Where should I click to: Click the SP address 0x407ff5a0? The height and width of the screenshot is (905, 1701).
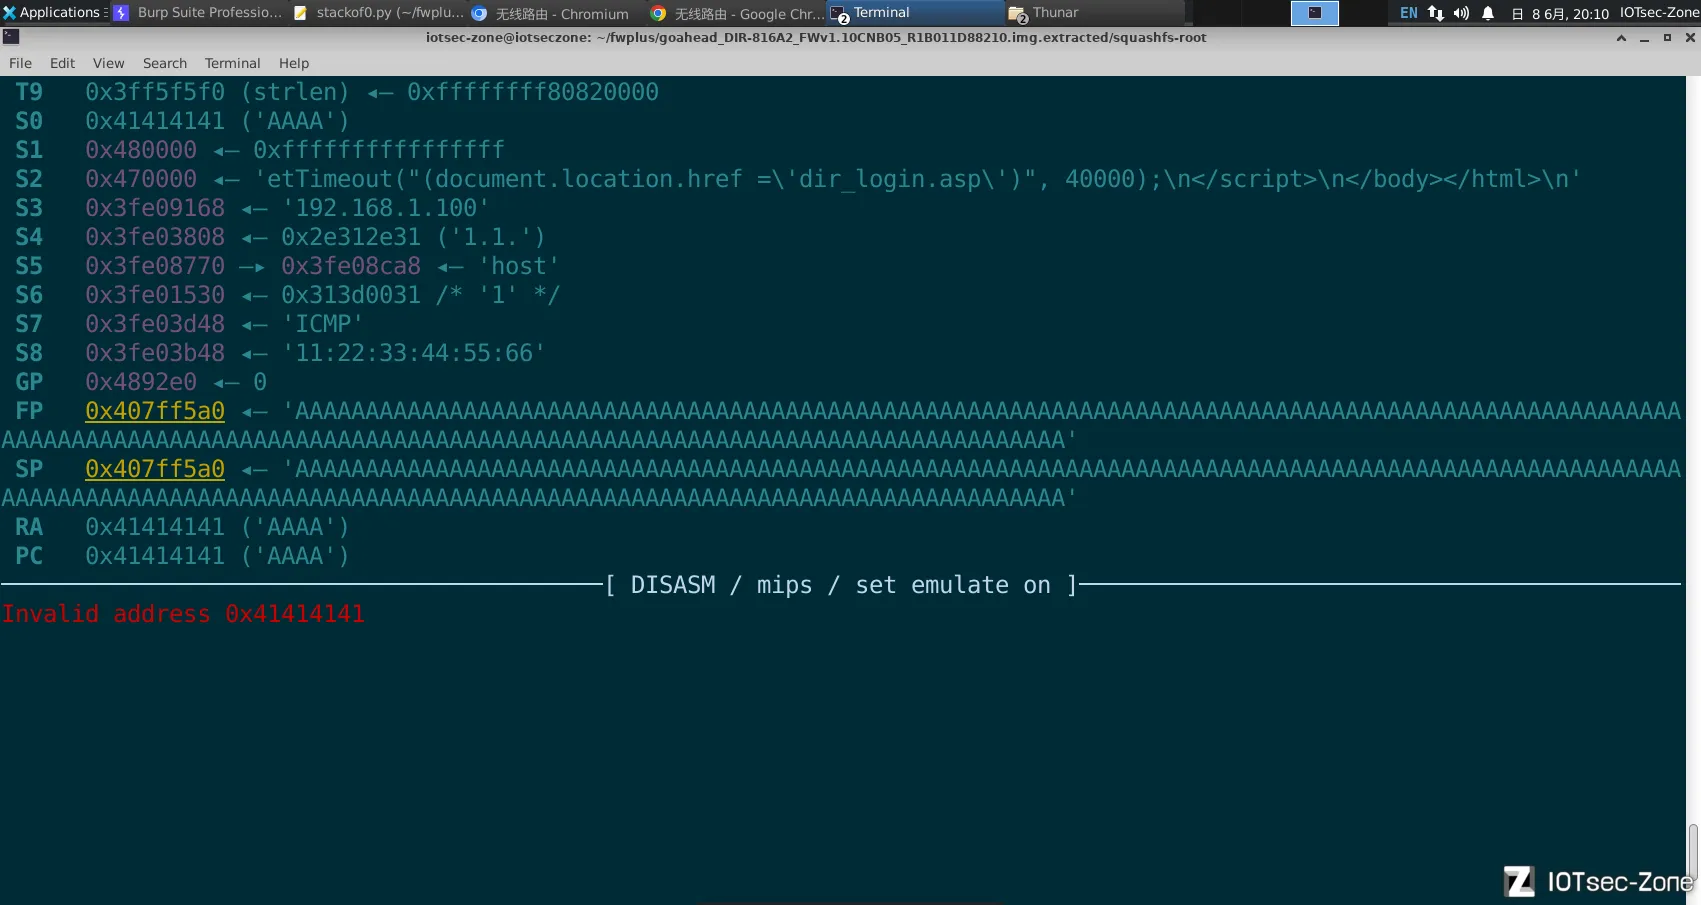click(x=155, y=469)
